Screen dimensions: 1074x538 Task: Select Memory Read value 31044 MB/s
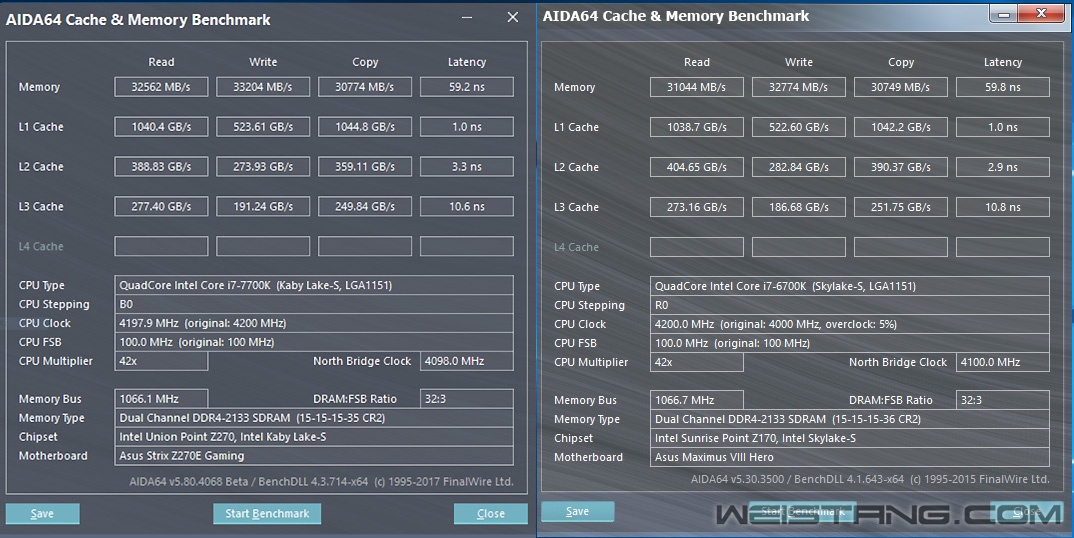697,87
